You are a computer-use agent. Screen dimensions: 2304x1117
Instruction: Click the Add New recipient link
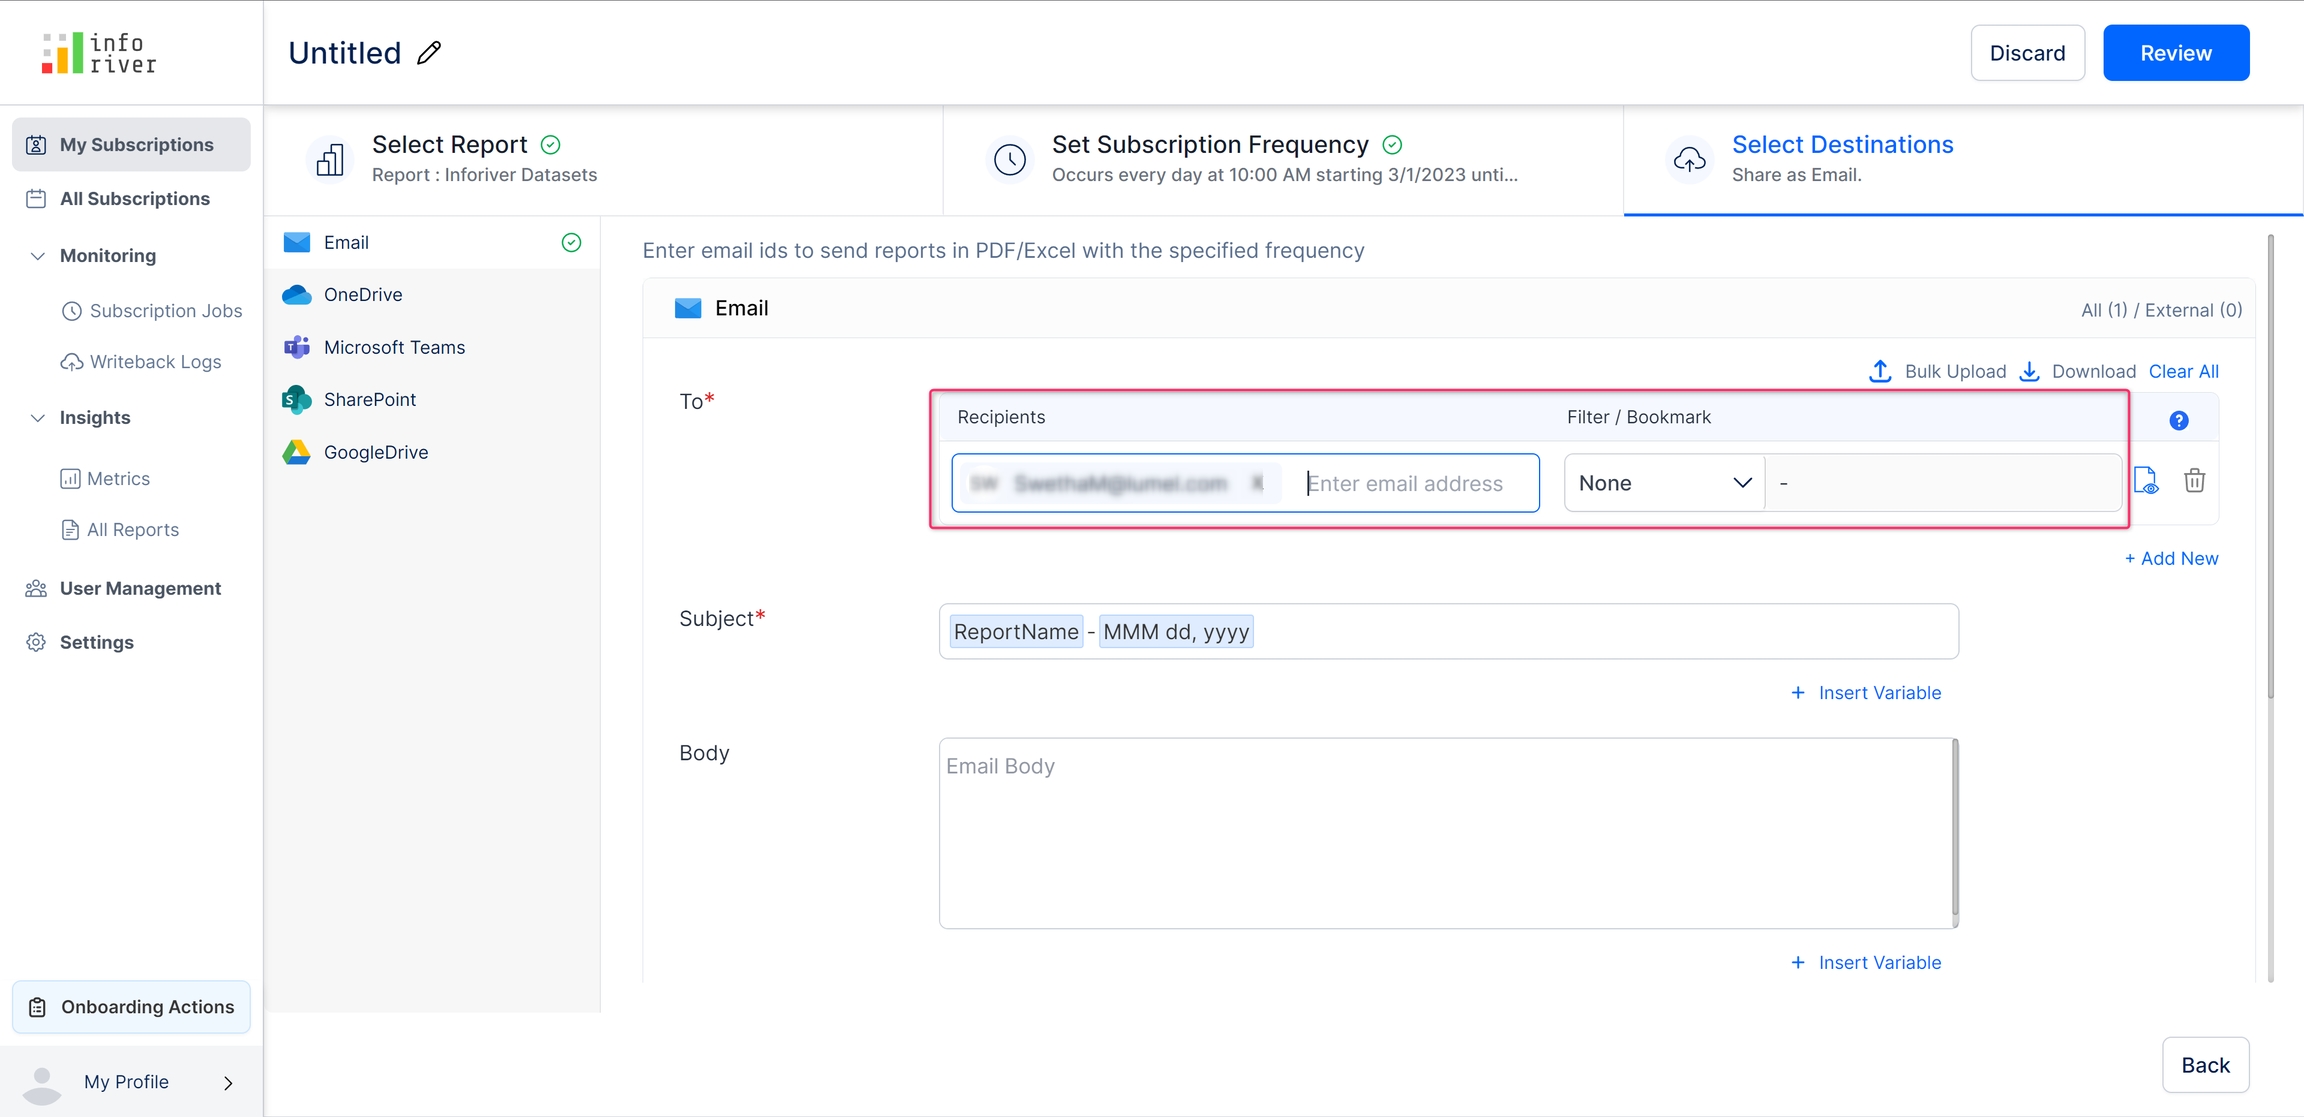(x=2171, y=558)
